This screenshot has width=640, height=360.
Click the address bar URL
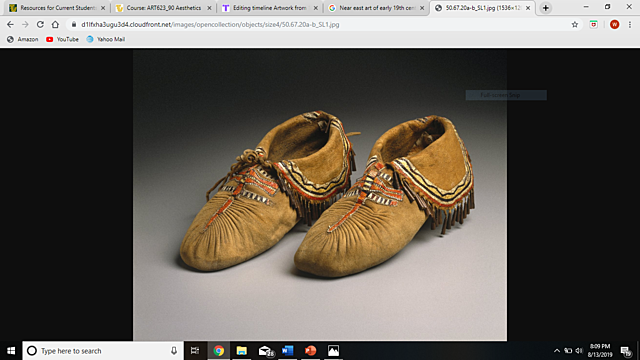tap(210, 24)
